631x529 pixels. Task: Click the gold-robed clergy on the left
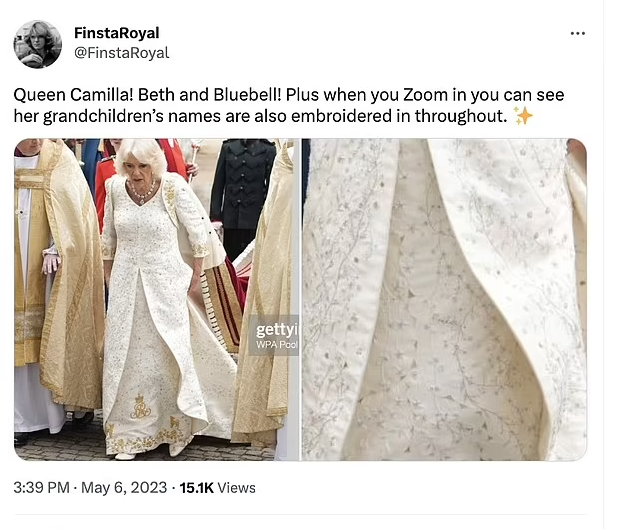click(x=56, y=282)
